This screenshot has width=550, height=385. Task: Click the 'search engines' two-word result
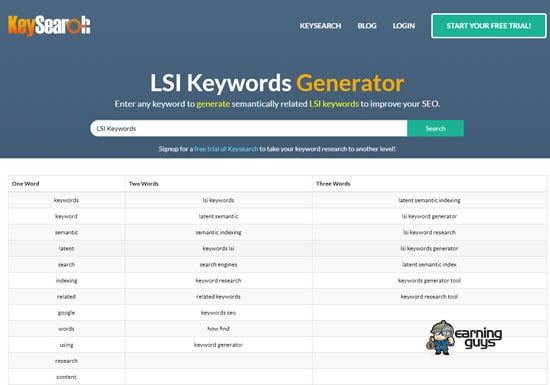(219, 264)
